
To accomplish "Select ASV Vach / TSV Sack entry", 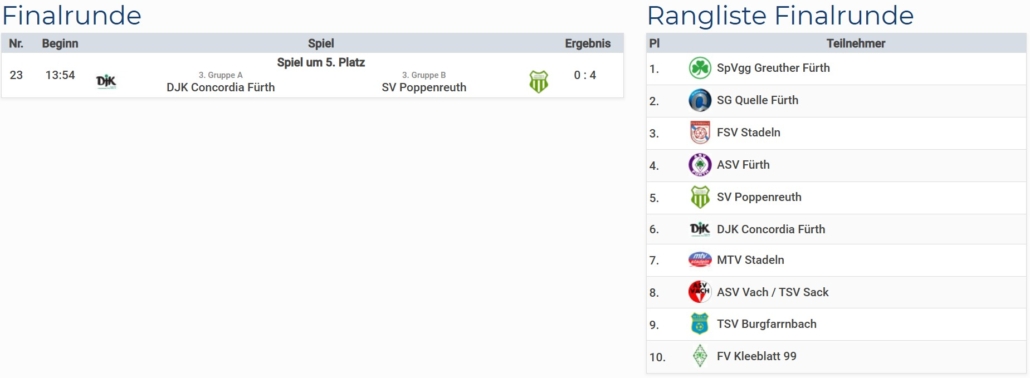I will pos(773,292).
